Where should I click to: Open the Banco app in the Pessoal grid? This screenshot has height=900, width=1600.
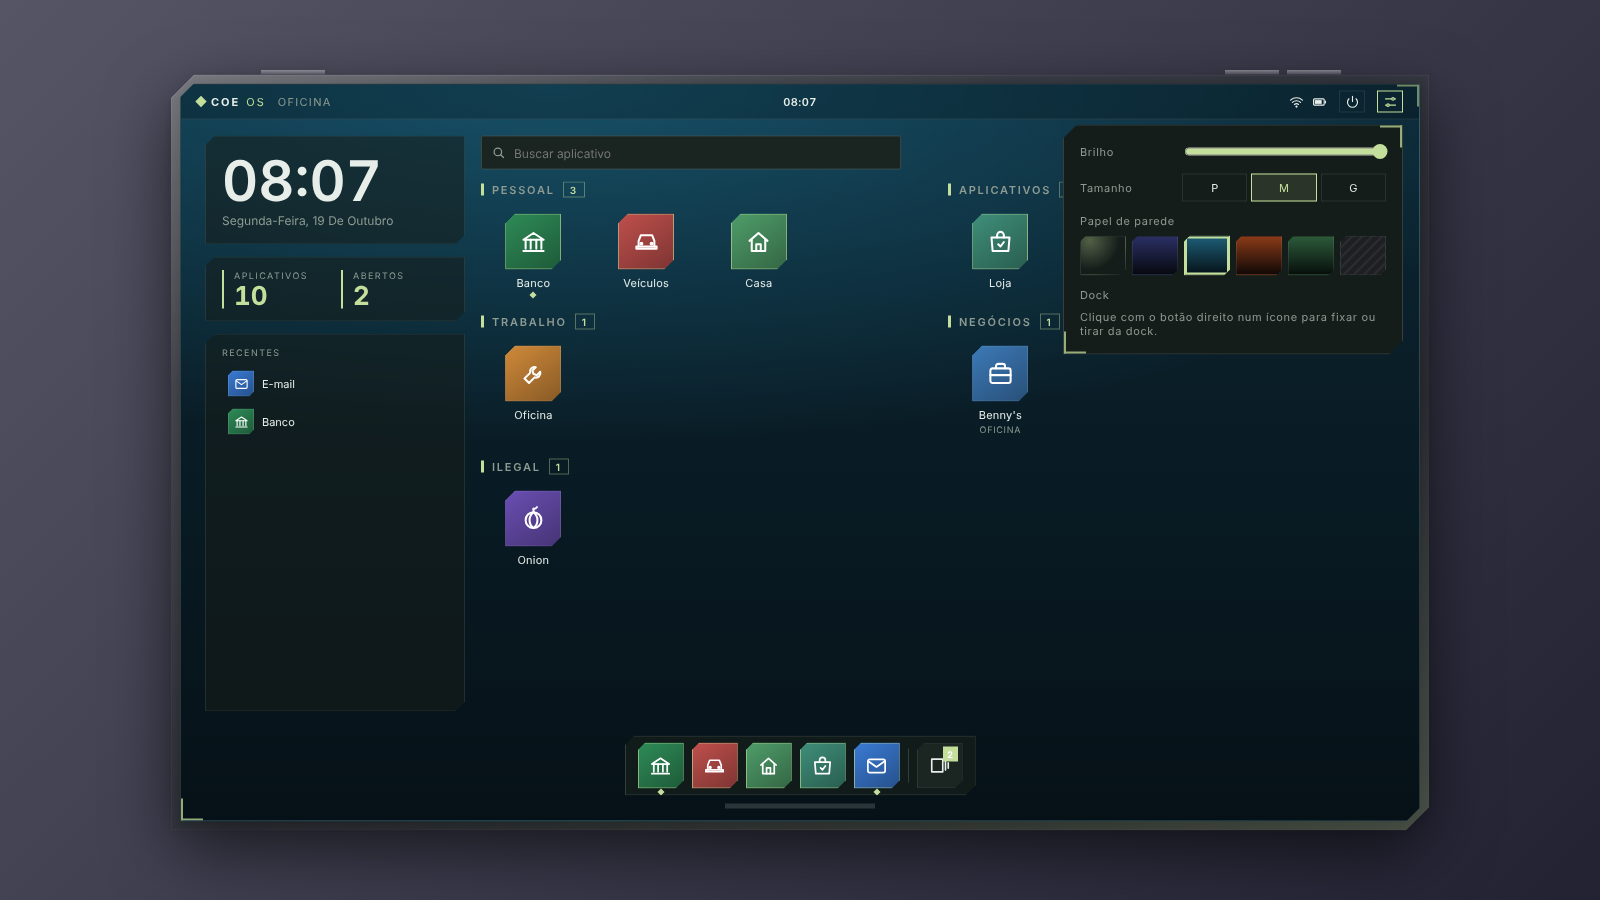pyautogui.click(x=533, y=242)
